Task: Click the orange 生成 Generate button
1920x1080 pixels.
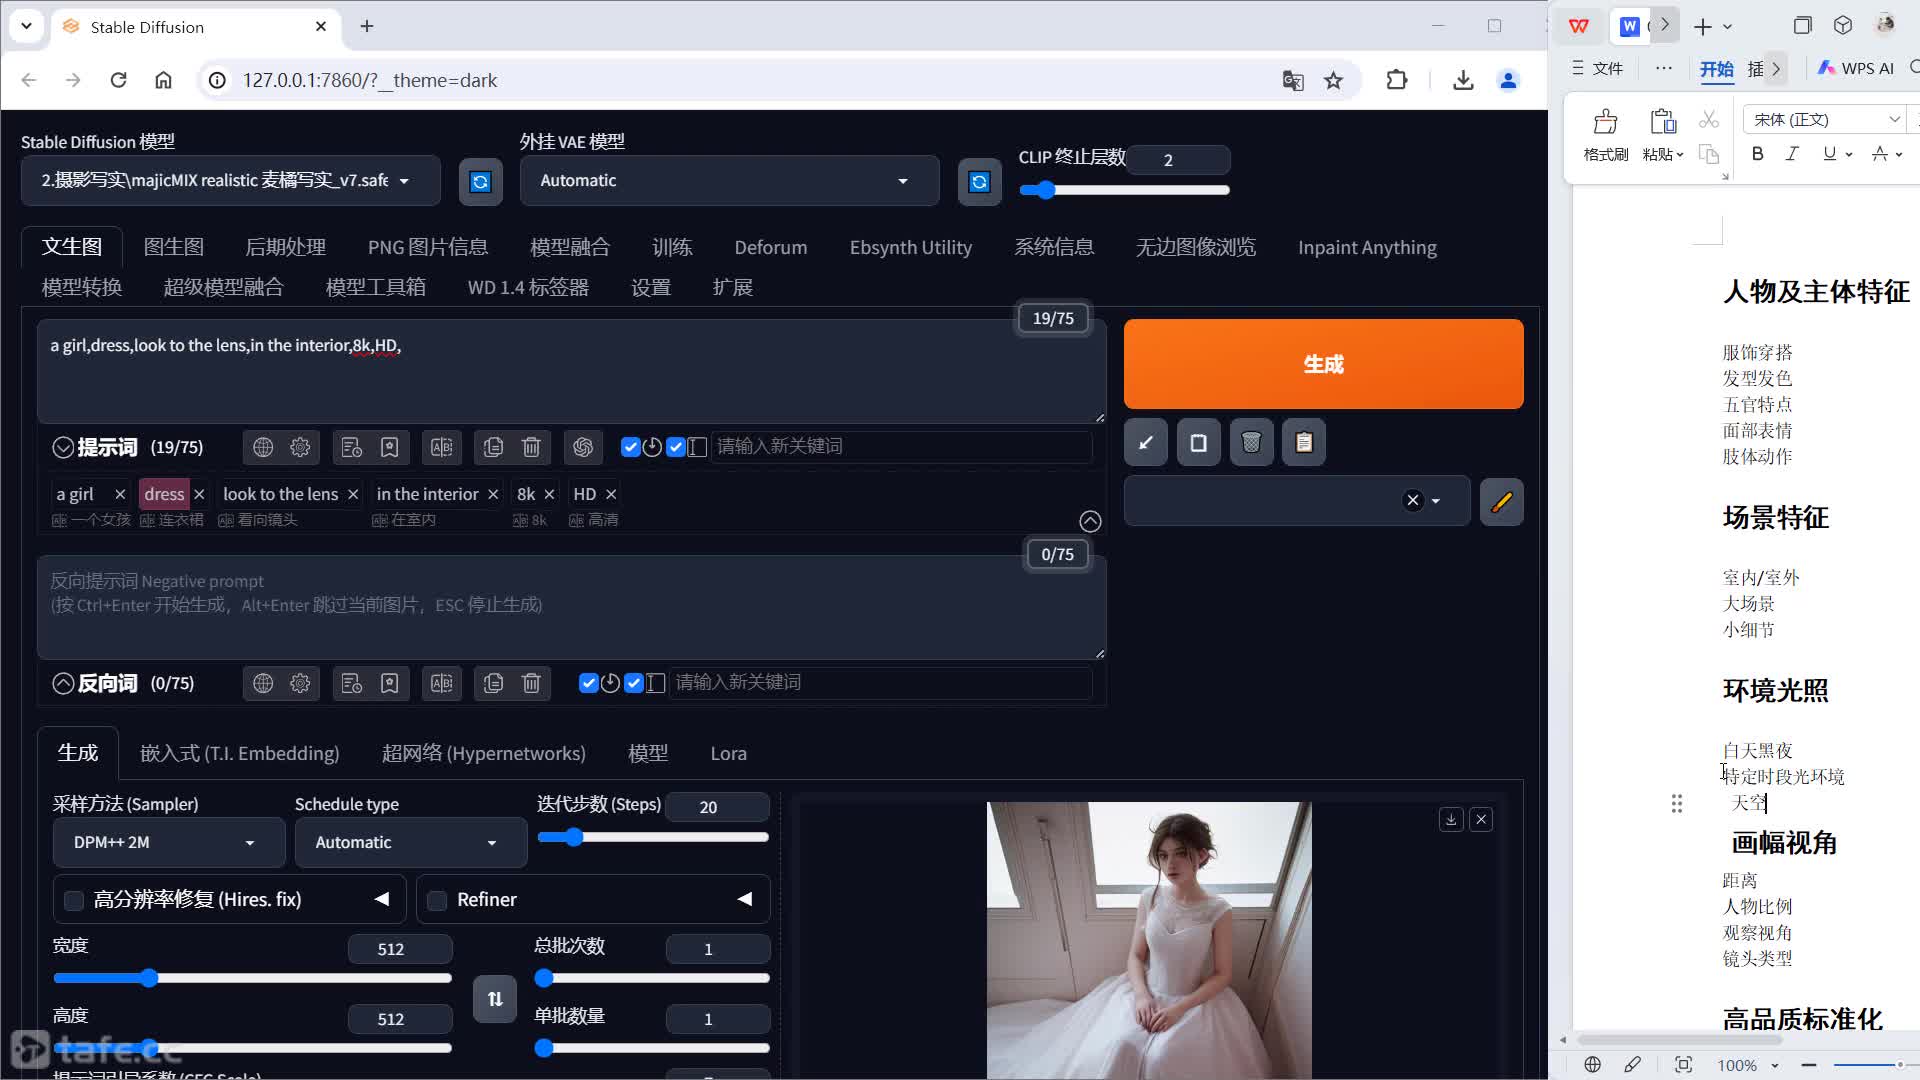Action: (1324, 364)
